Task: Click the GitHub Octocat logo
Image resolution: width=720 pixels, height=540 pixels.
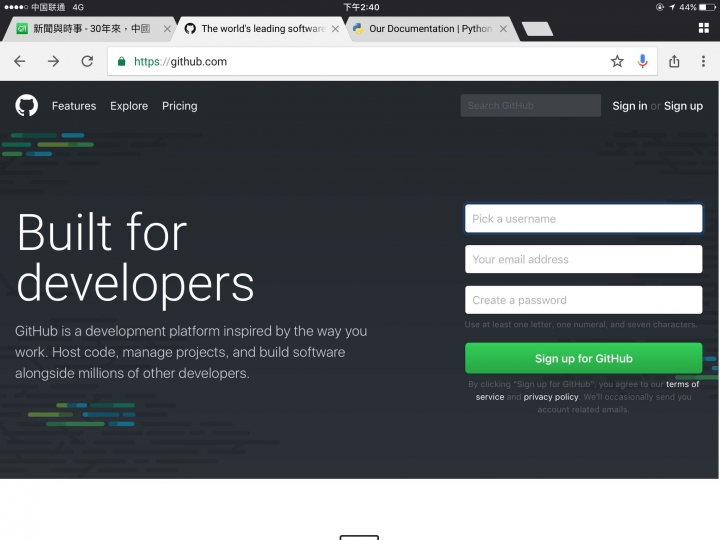Action: [27, 106]
